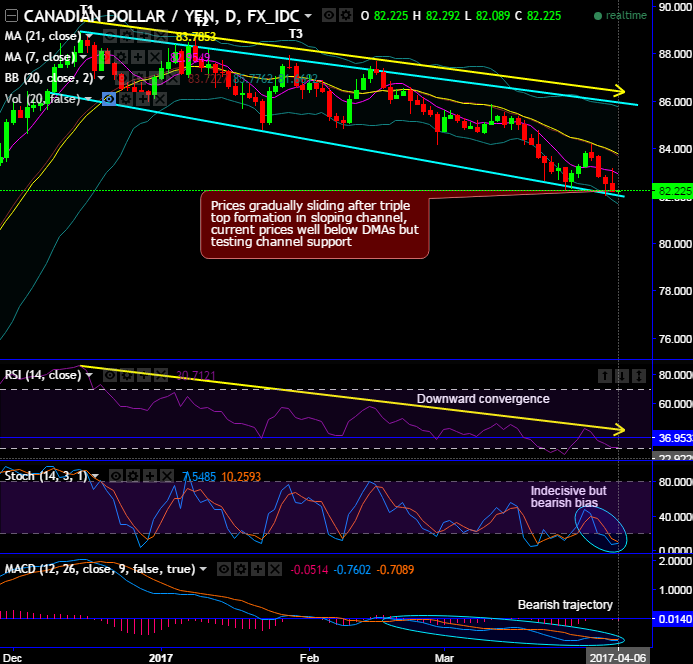The width and height of the screenshot is (693, 664).
Task: Click the 2017-04-06 date label on time axis
Action: click(617, 658)
